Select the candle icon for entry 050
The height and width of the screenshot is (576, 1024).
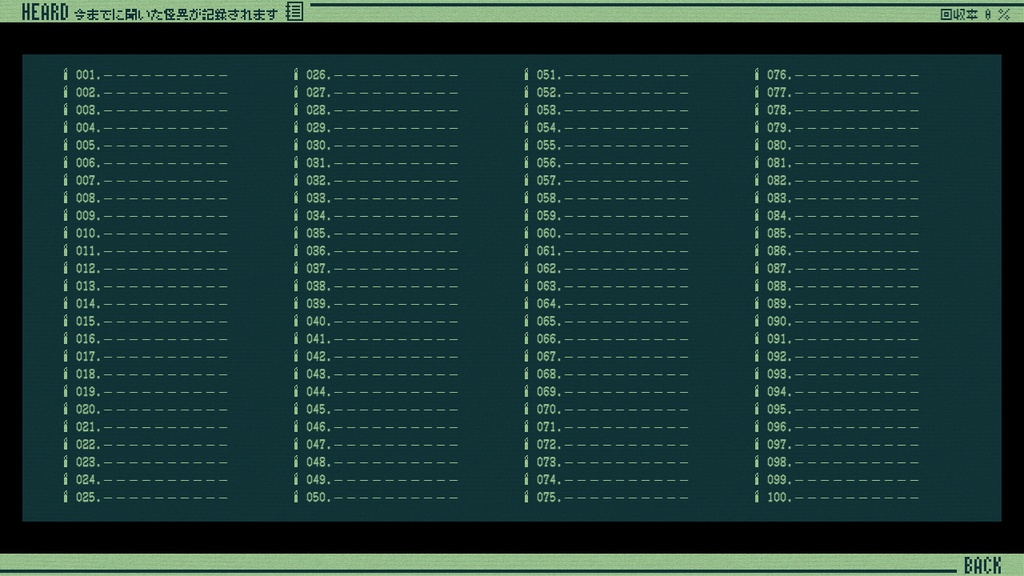296,497
